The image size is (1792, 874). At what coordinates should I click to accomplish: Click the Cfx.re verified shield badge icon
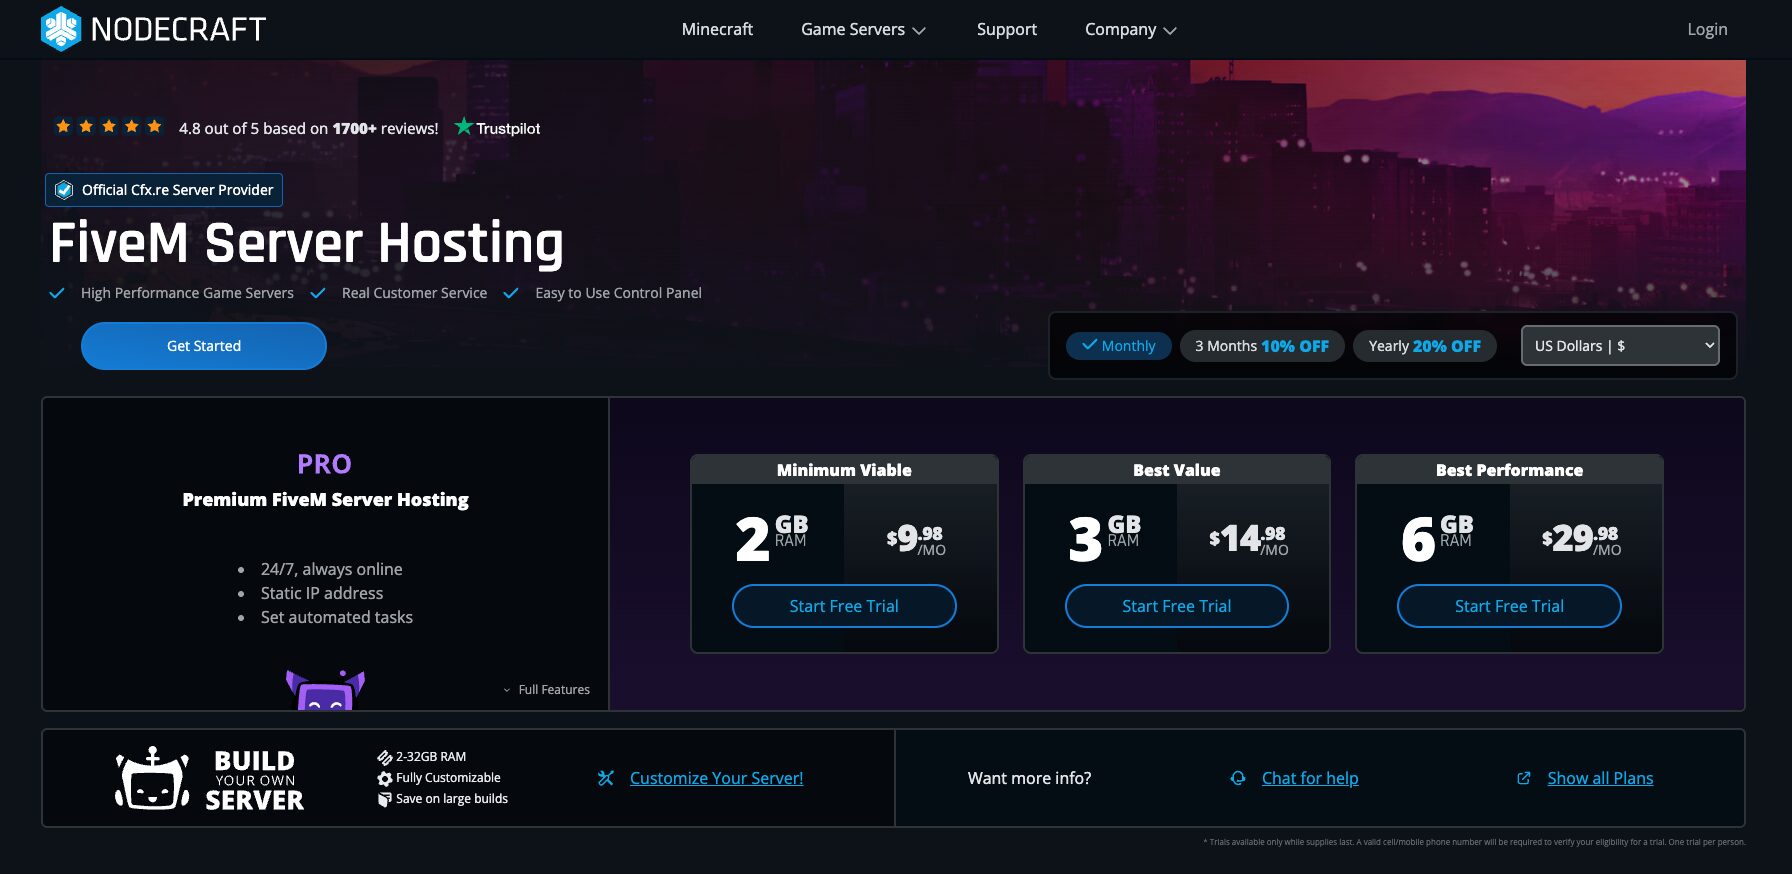point(64,190)
